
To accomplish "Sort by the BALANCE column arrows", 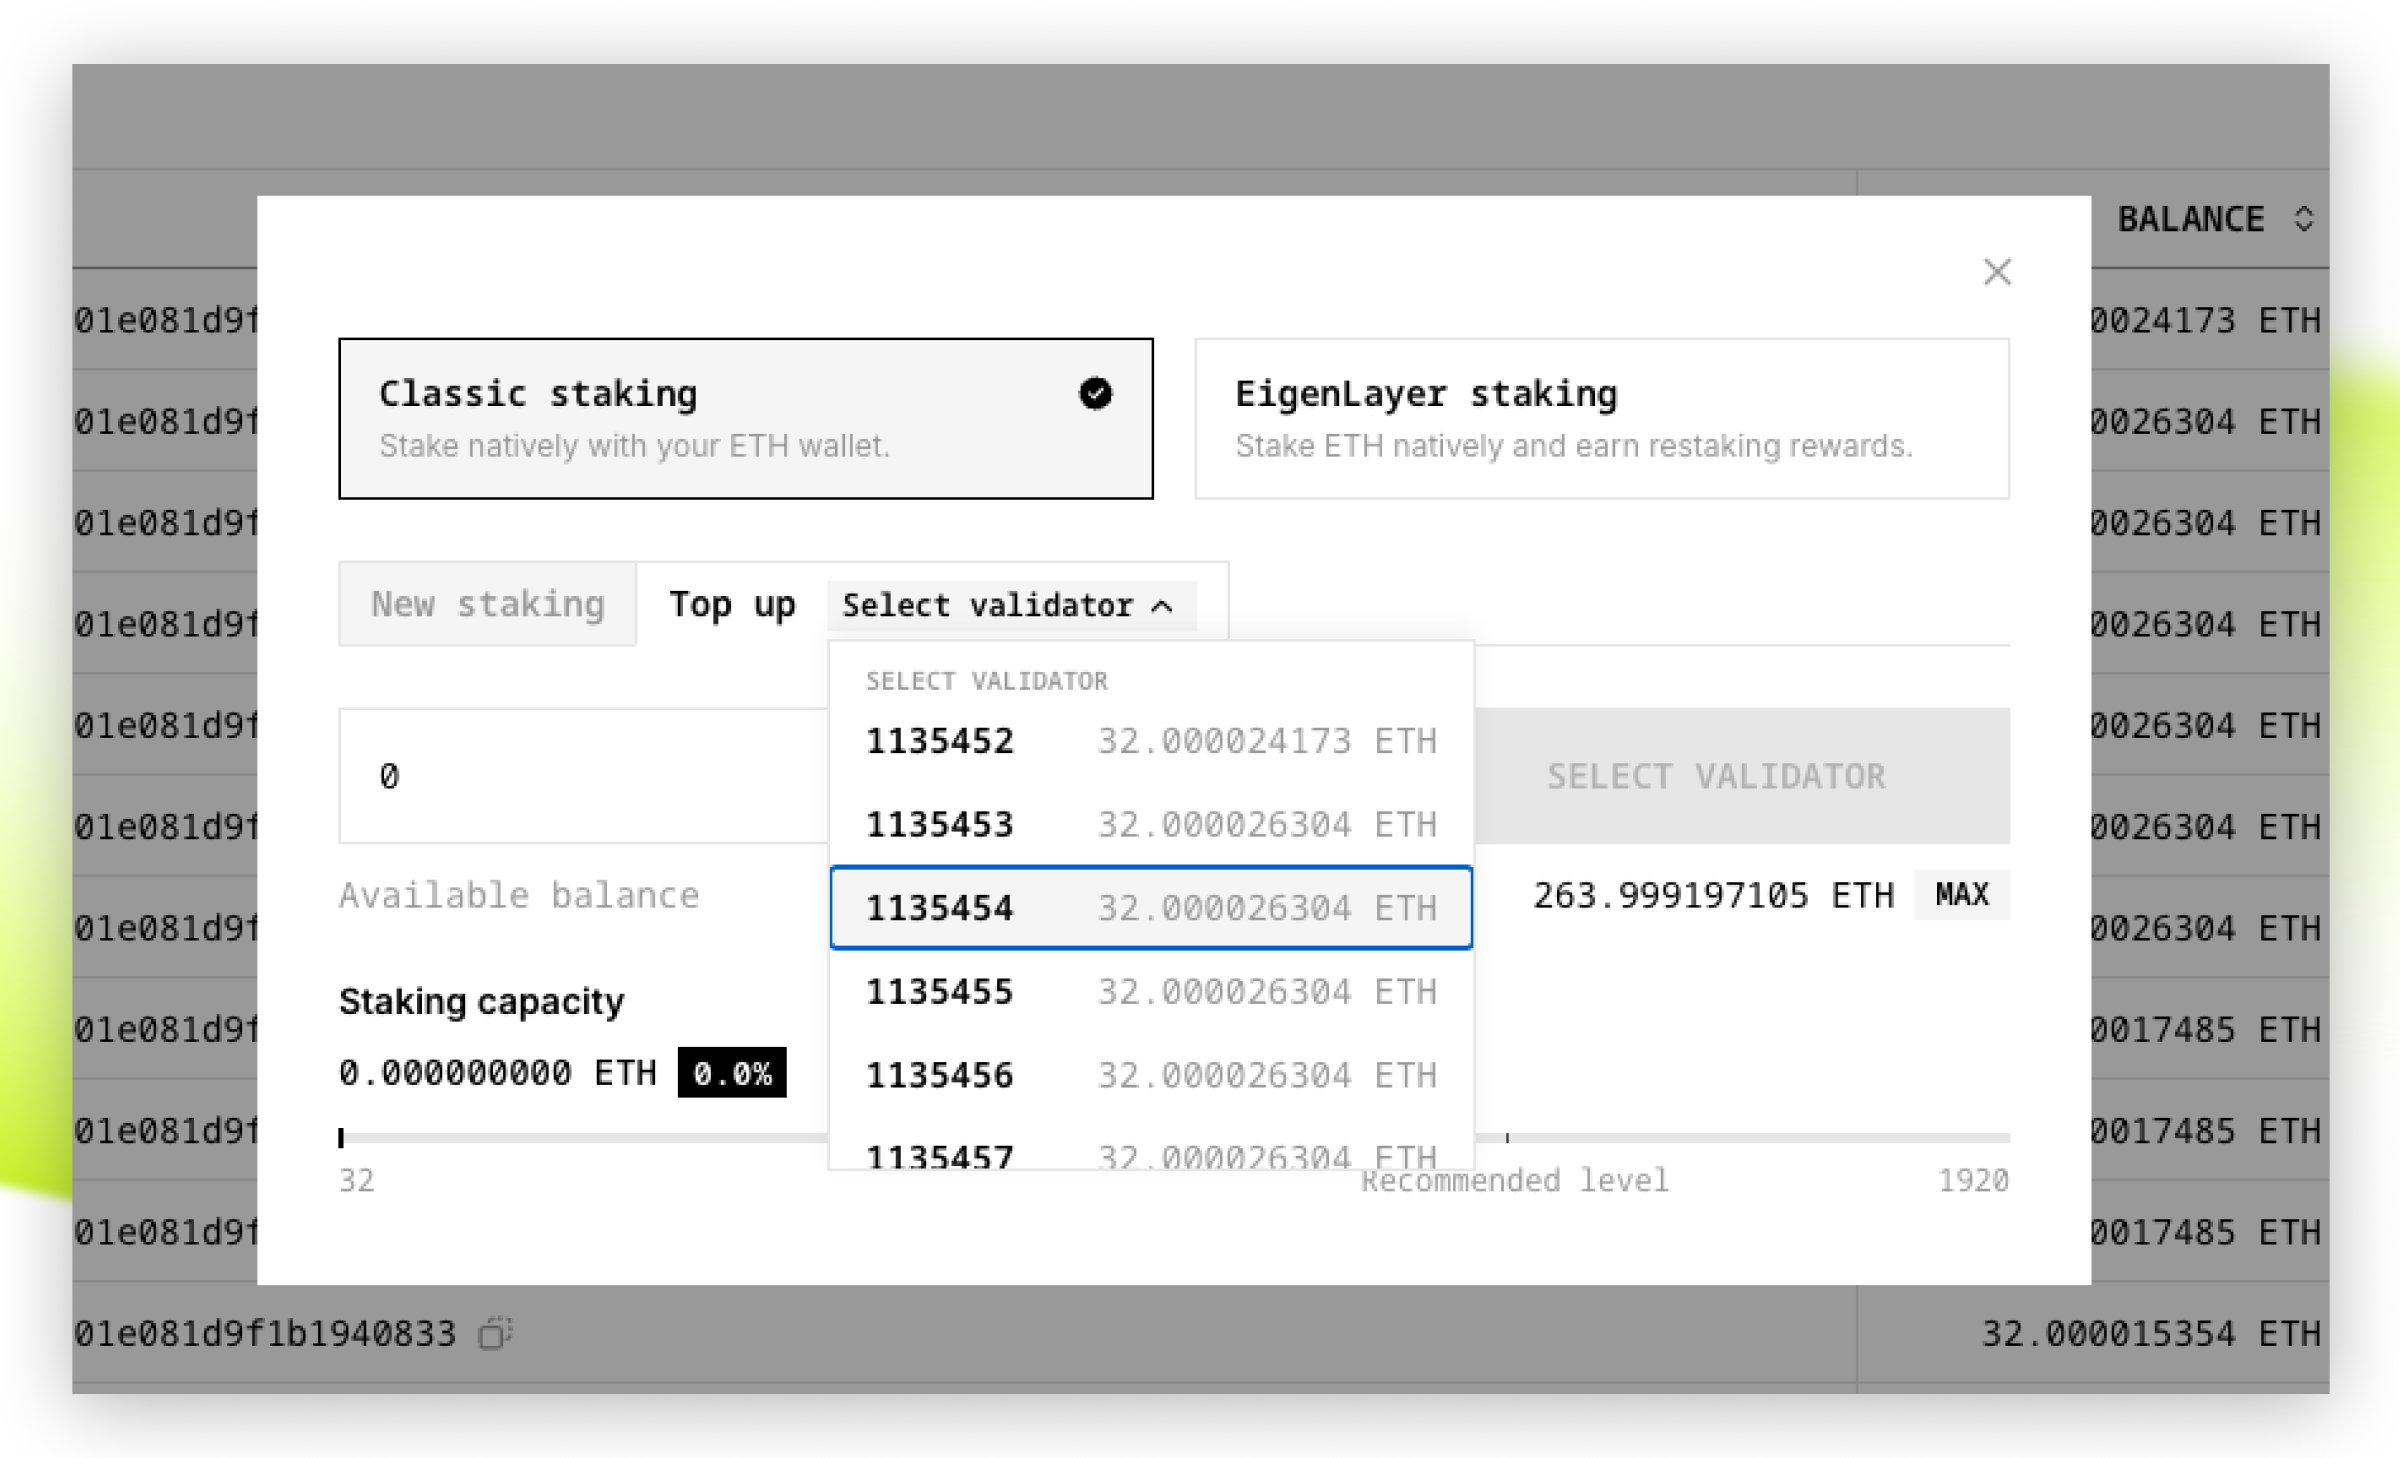I will coord(2303,219).
